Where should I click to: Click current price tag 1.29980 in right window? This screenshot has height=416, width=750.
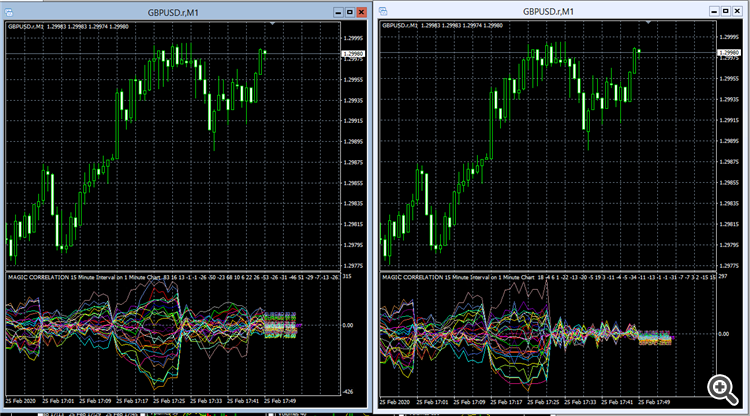click(729, 53)
